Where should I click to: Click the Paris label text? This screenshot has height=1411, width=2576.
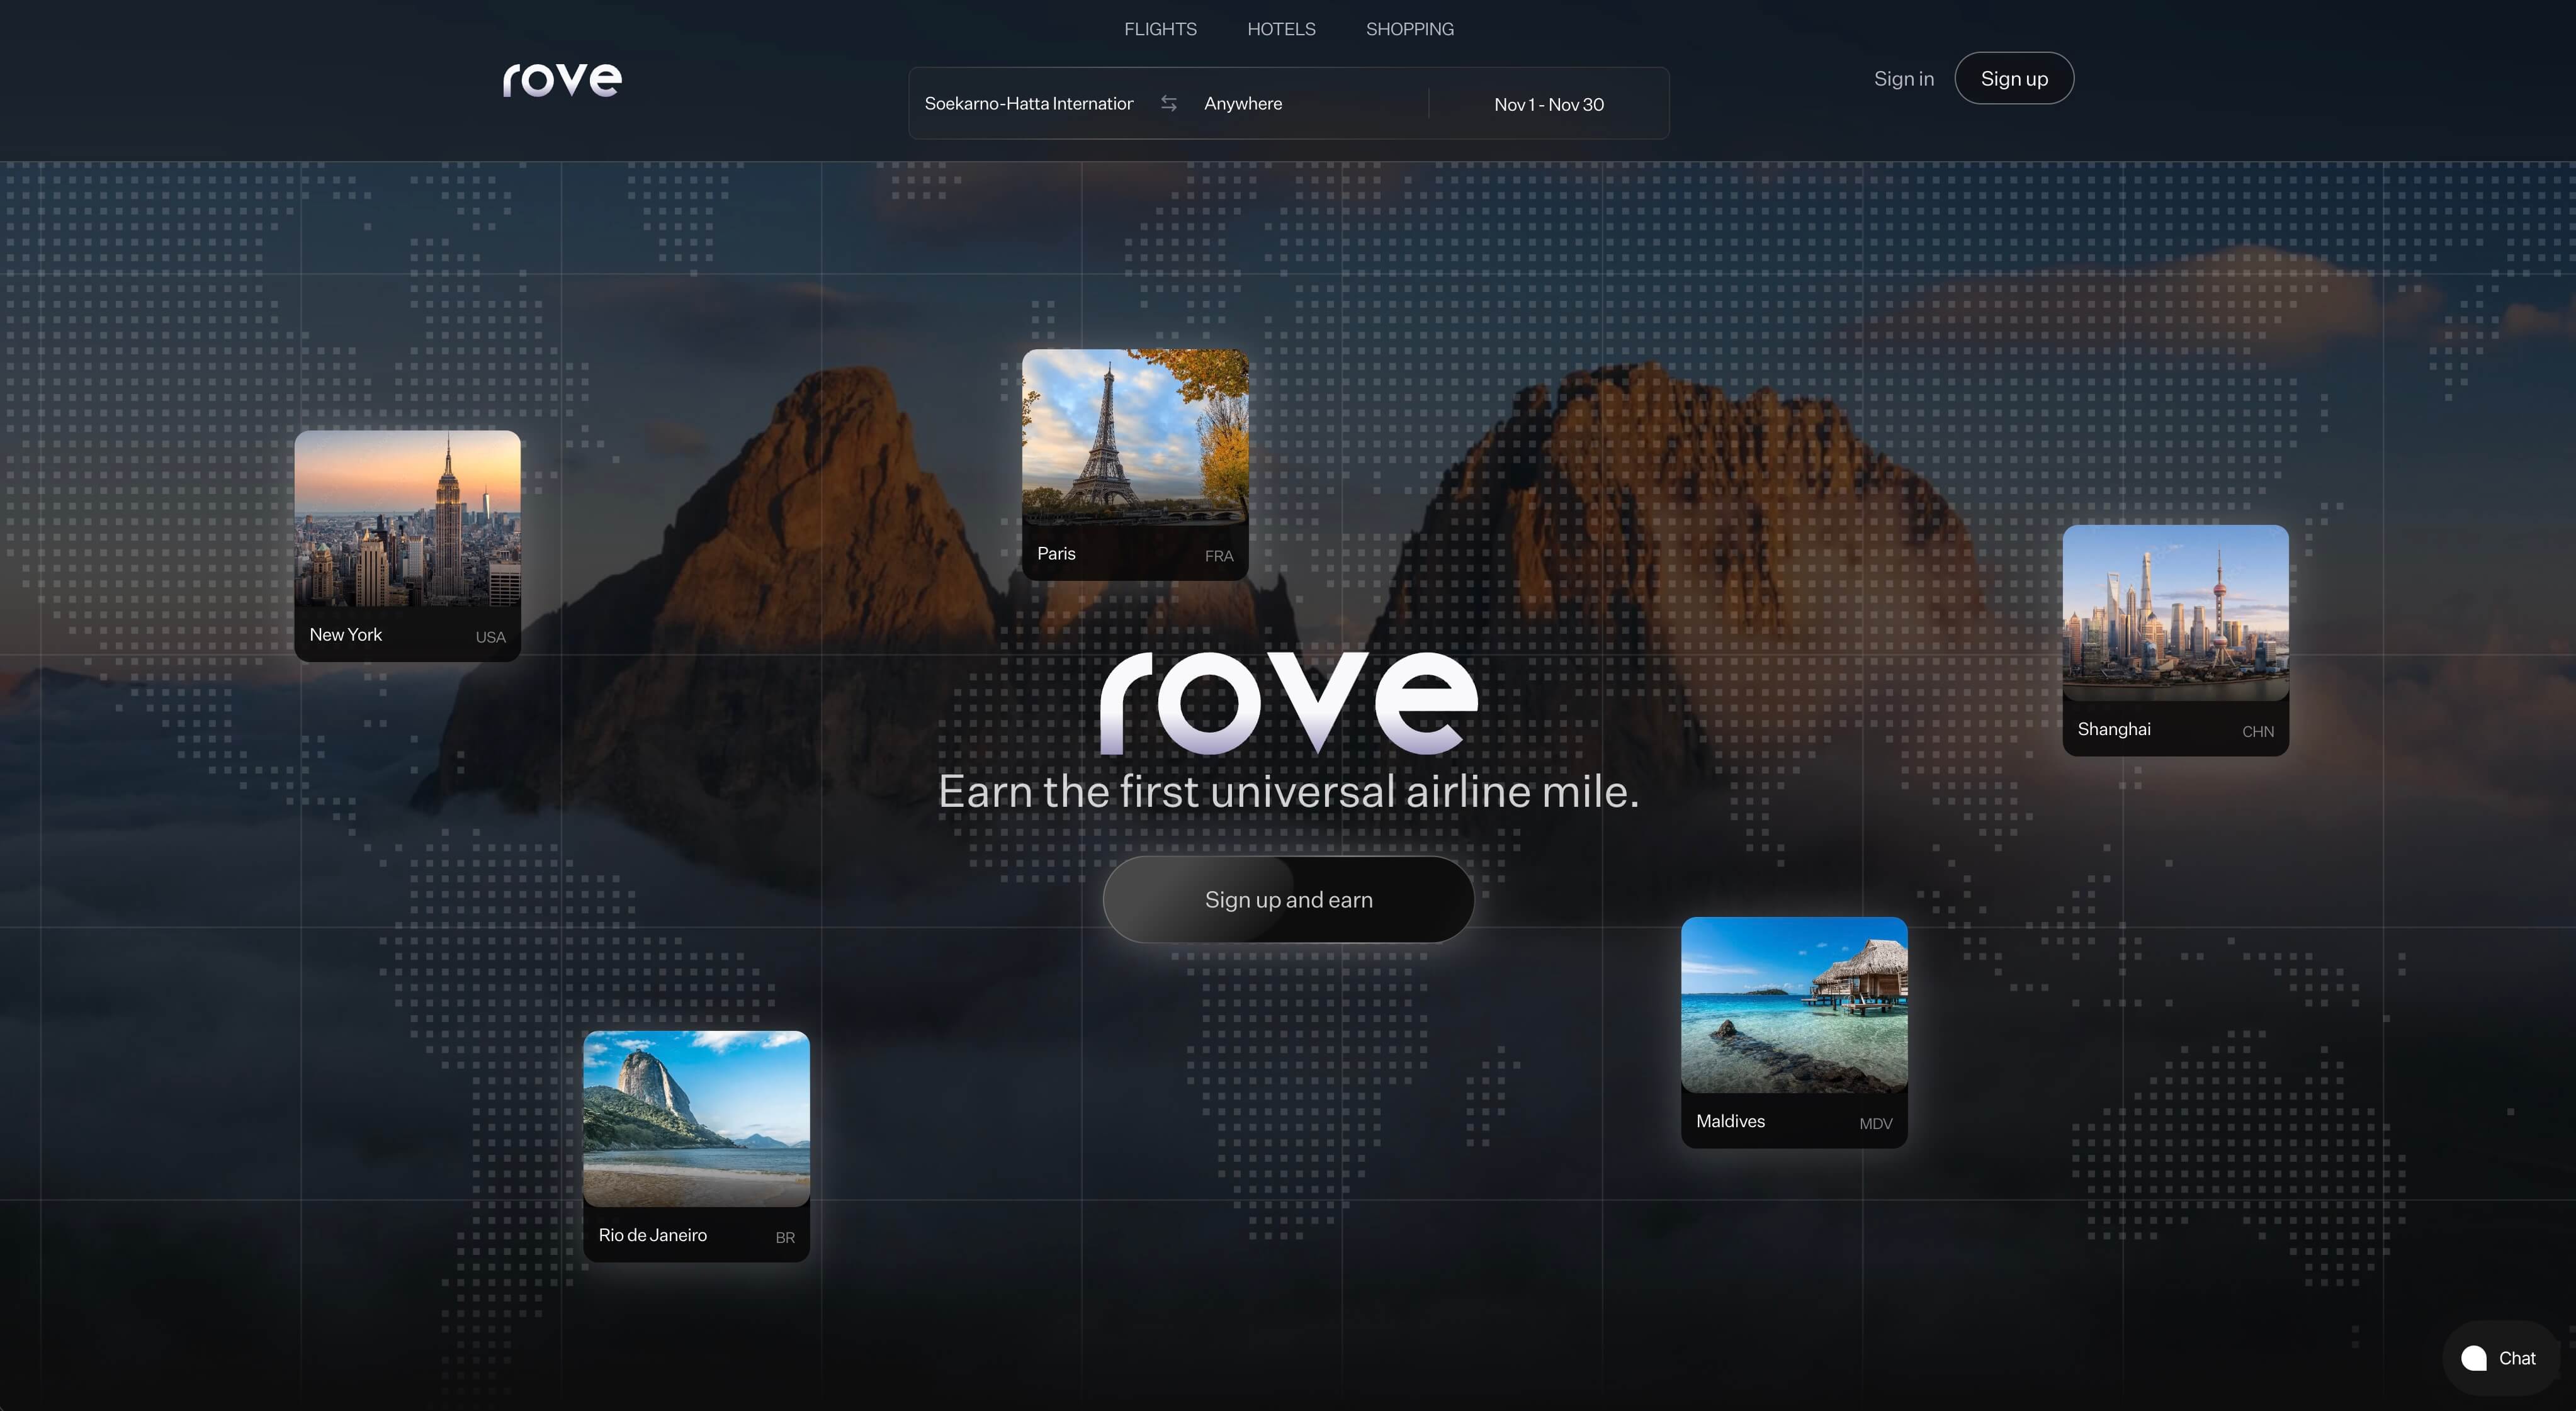[x=1056, y=553]
